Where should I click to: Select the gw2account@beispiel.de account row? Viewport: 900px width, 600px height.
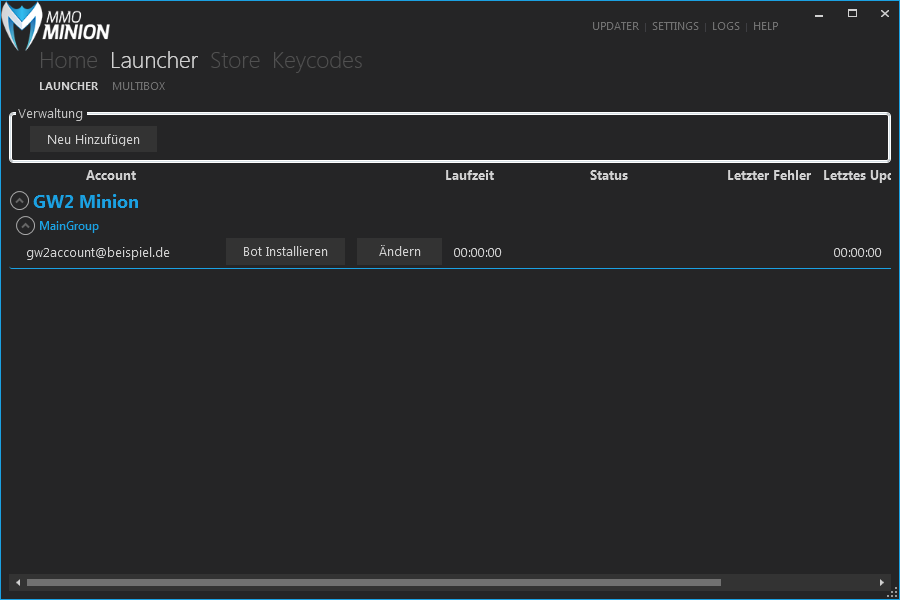pos(98,253)
